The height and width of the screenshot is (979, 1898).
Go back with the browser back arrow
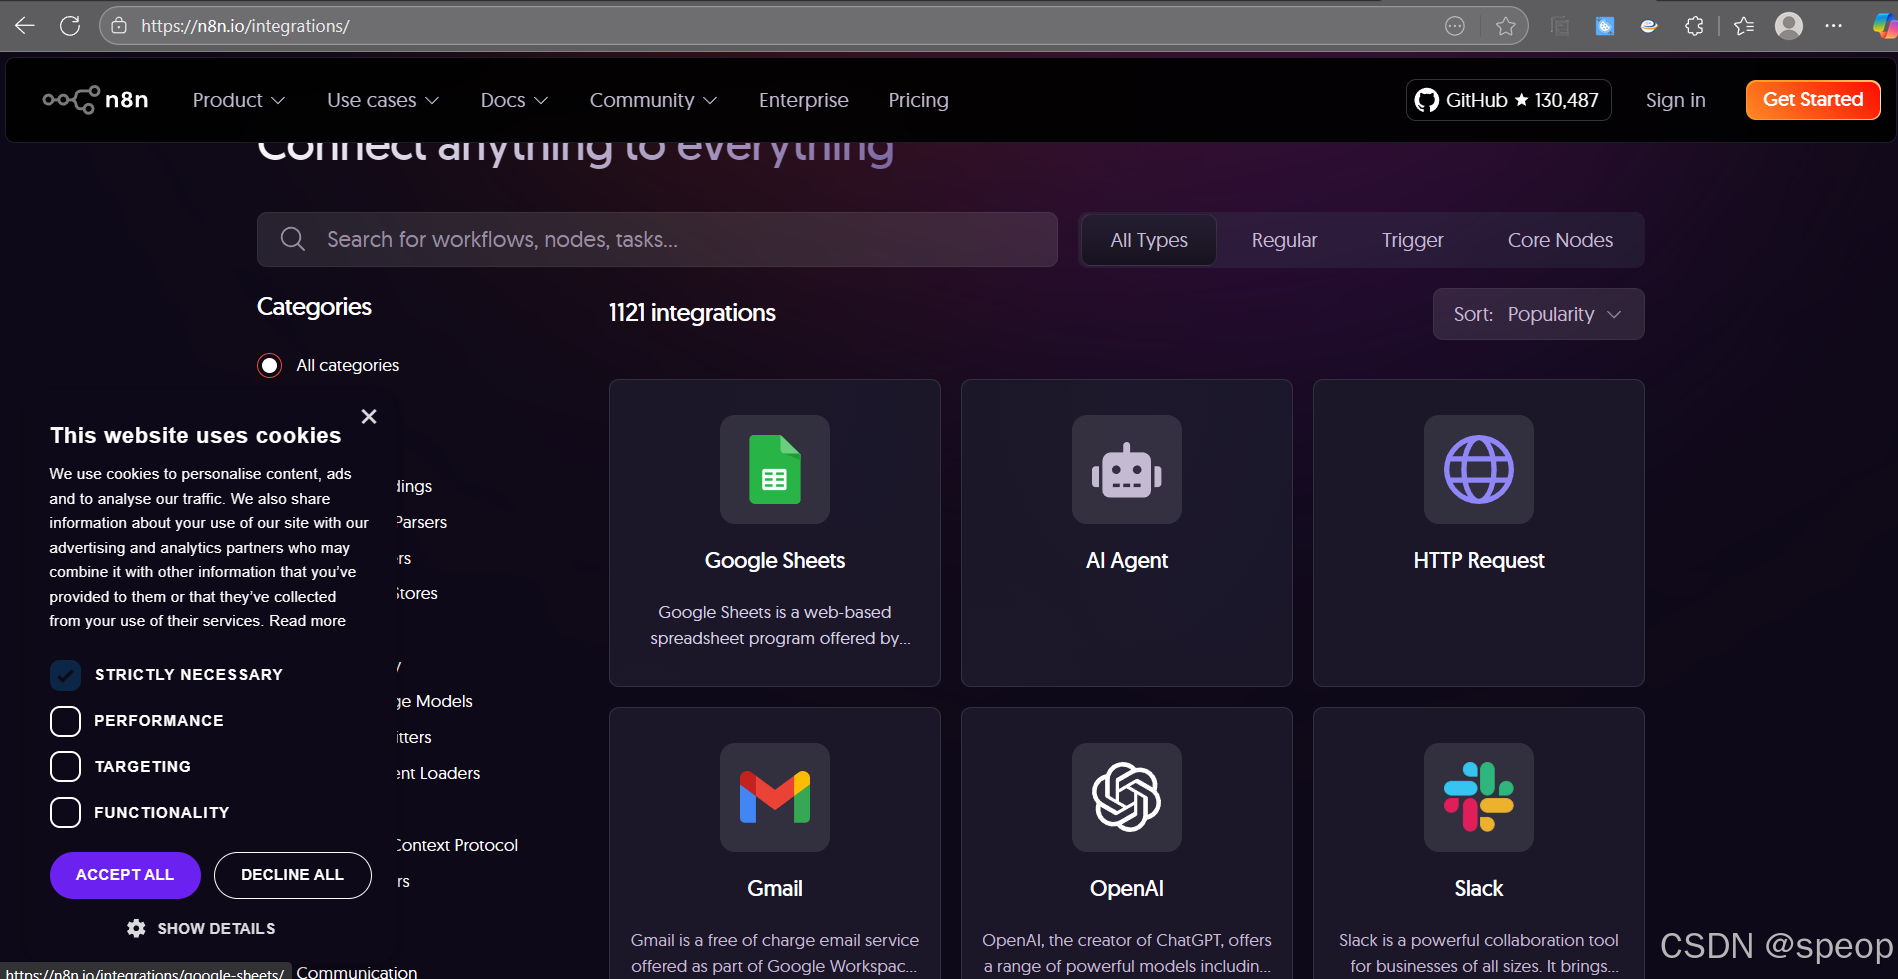pos(25,26)
